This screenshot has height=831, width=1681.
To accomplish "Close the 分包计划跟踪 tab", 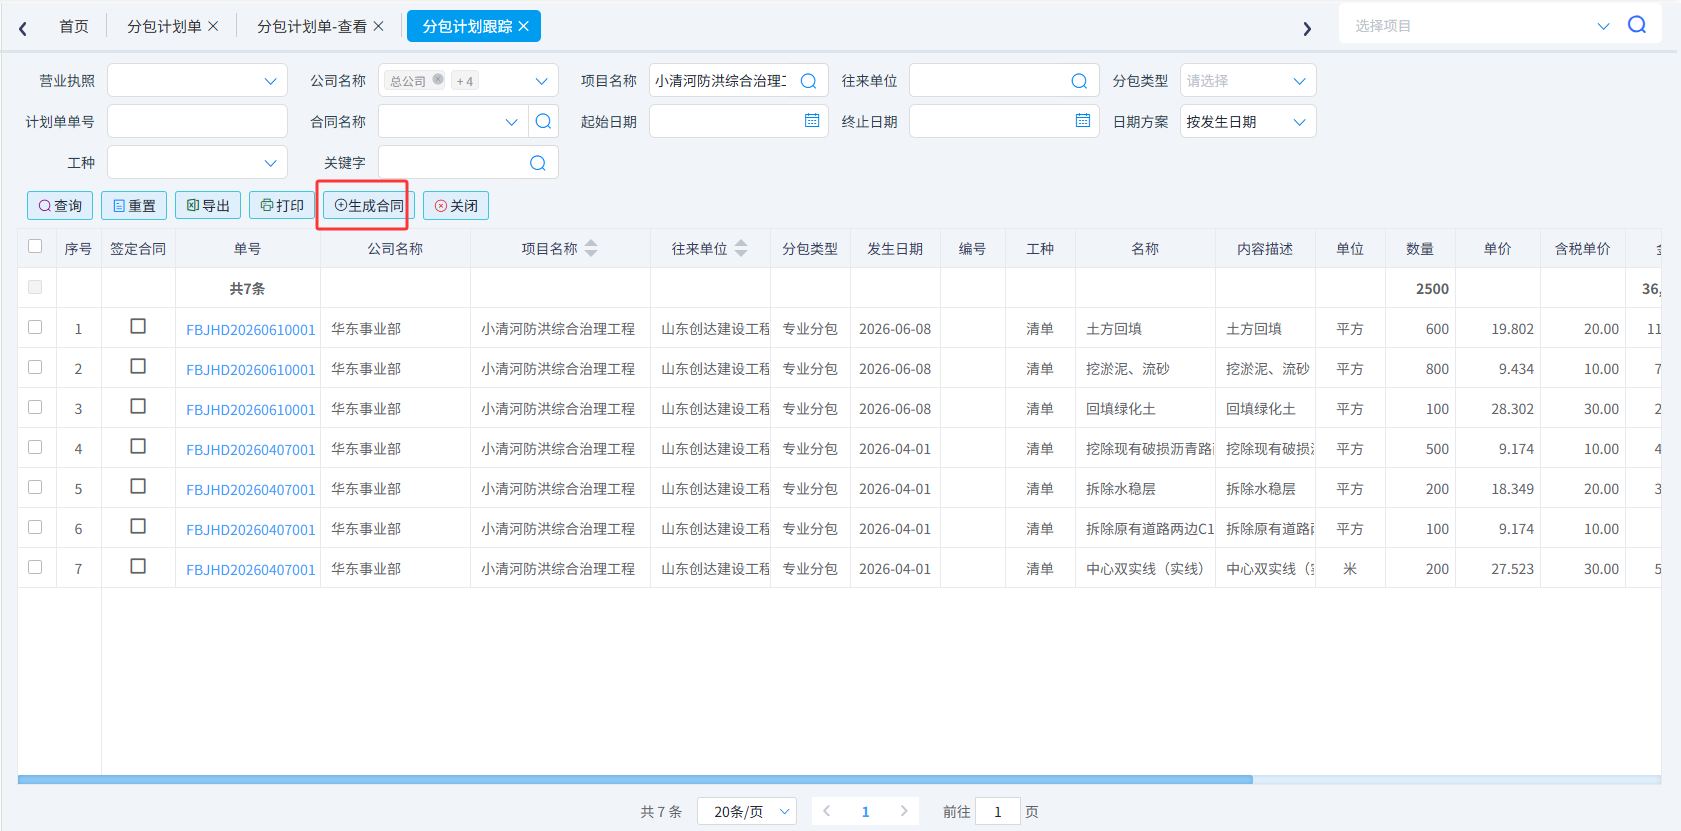I will coord(523,26).
